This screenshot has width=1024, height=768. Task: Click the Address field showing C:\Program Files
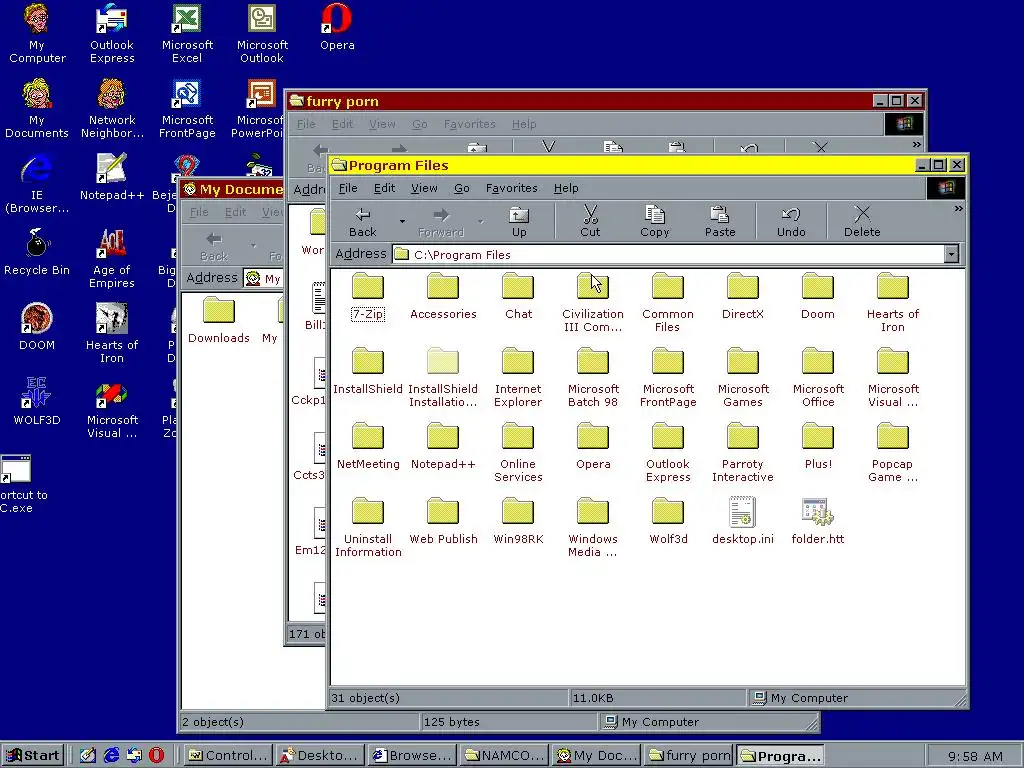click(x=669, y=254)
